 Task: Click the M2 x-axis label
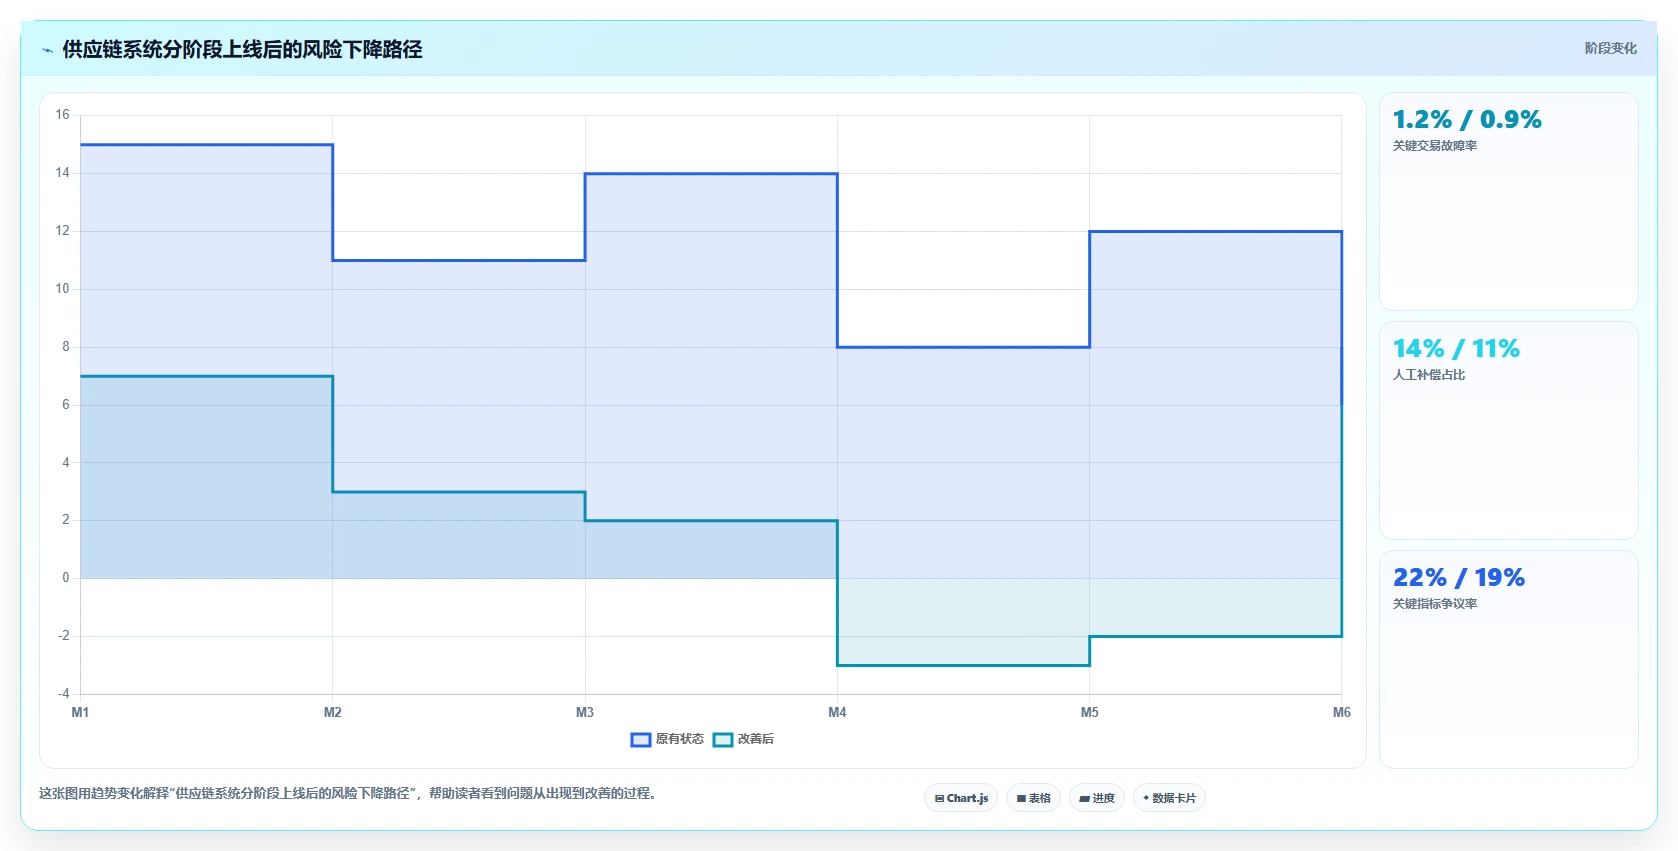click(x=333, y=712)
